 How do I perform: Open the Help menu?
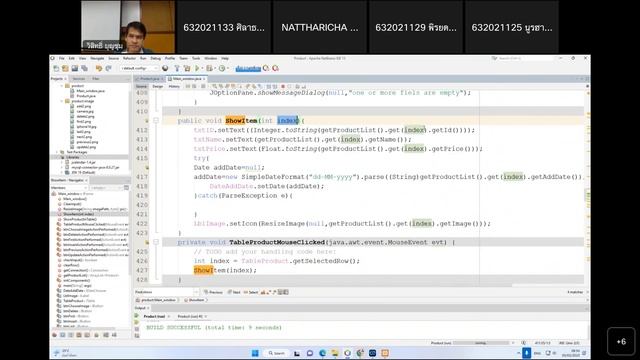pos(225,58)
